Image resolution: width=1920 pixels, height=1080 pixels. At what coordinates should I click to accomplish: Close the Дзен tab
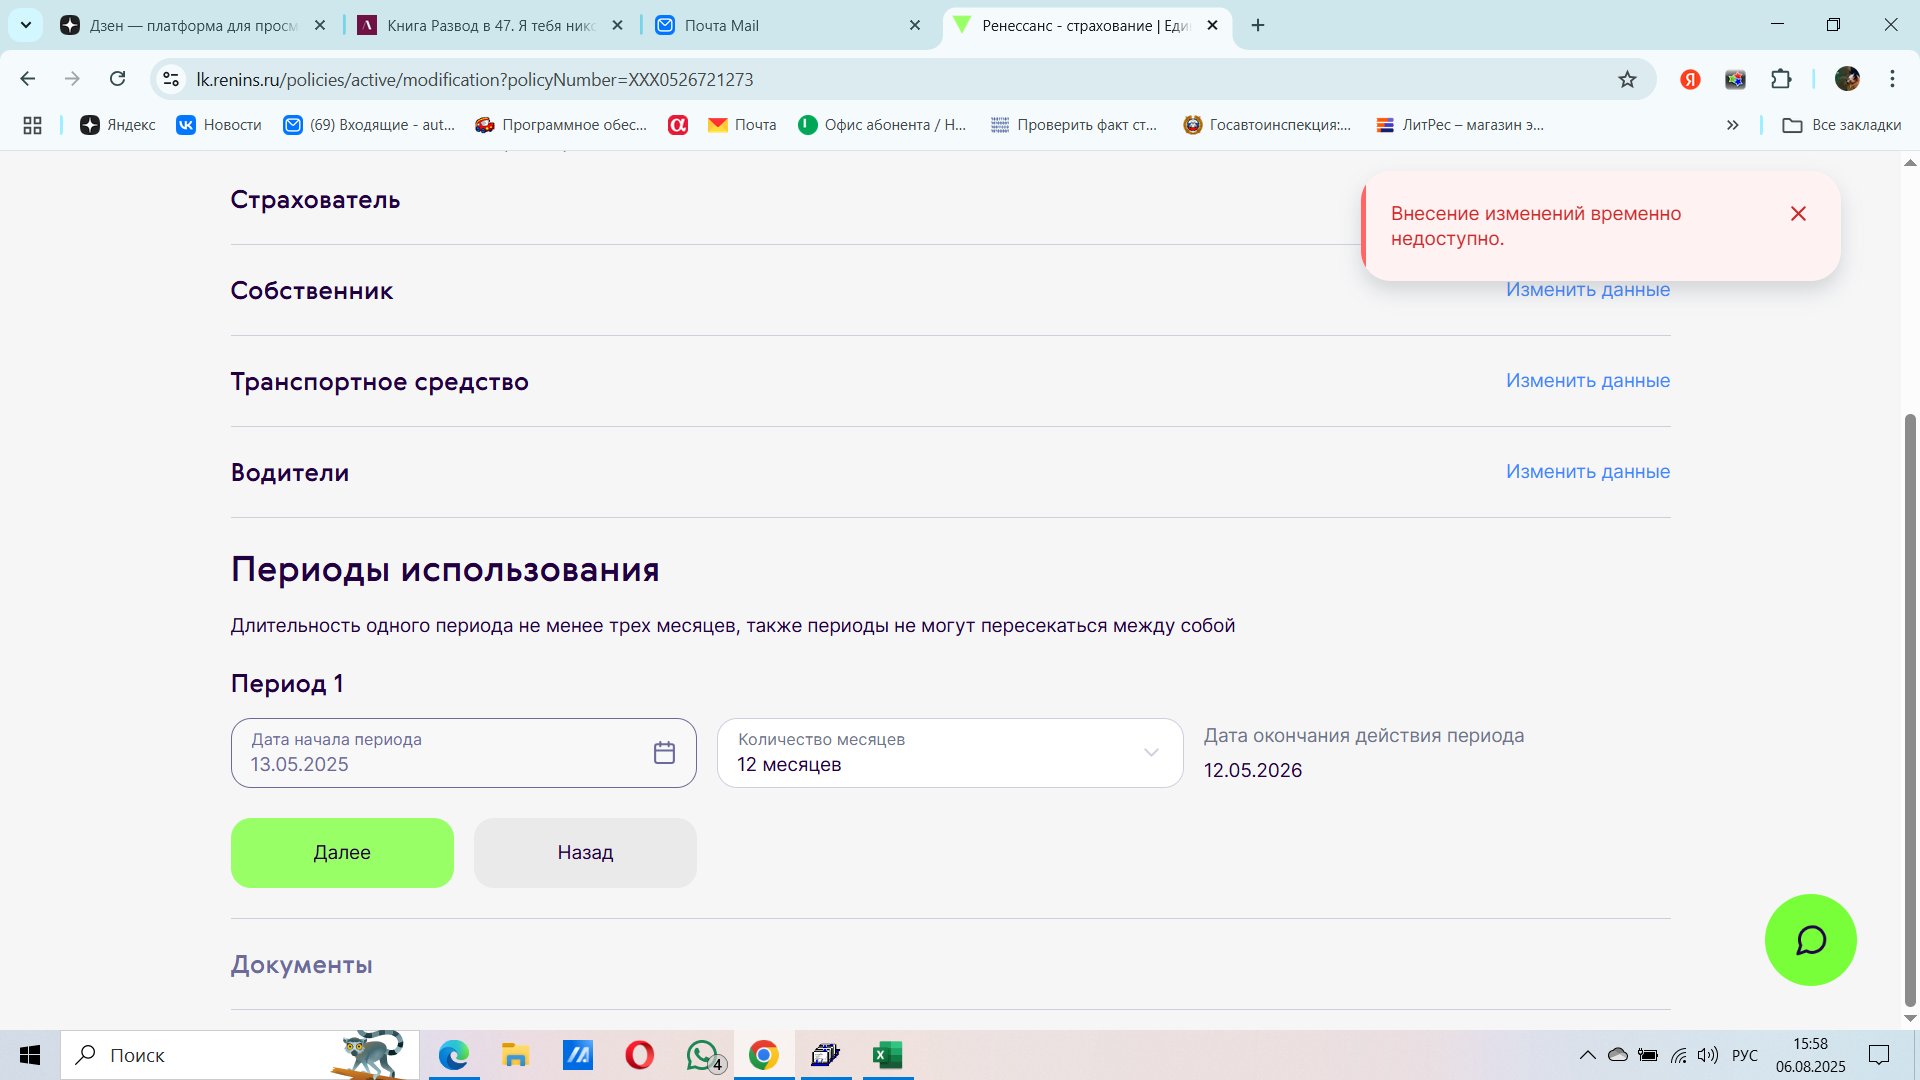tap(320, 26)
